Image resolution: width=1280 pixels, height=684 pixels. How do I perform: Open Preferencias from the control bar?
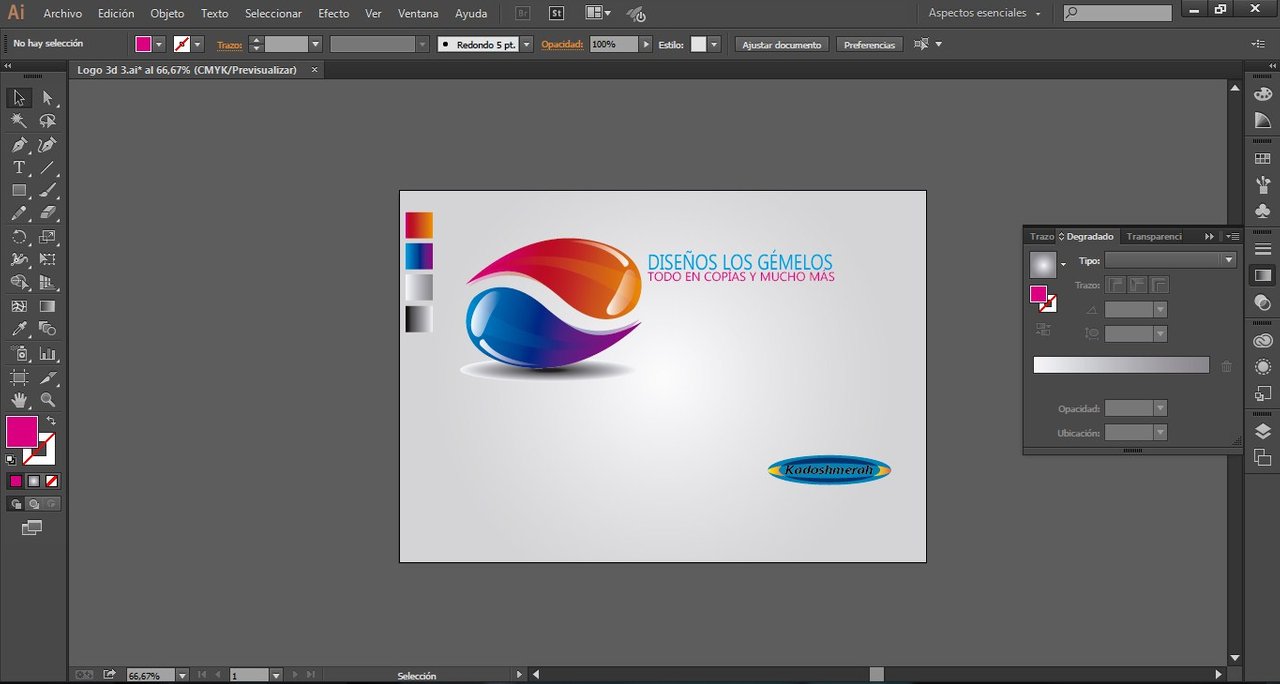point(869,45)
